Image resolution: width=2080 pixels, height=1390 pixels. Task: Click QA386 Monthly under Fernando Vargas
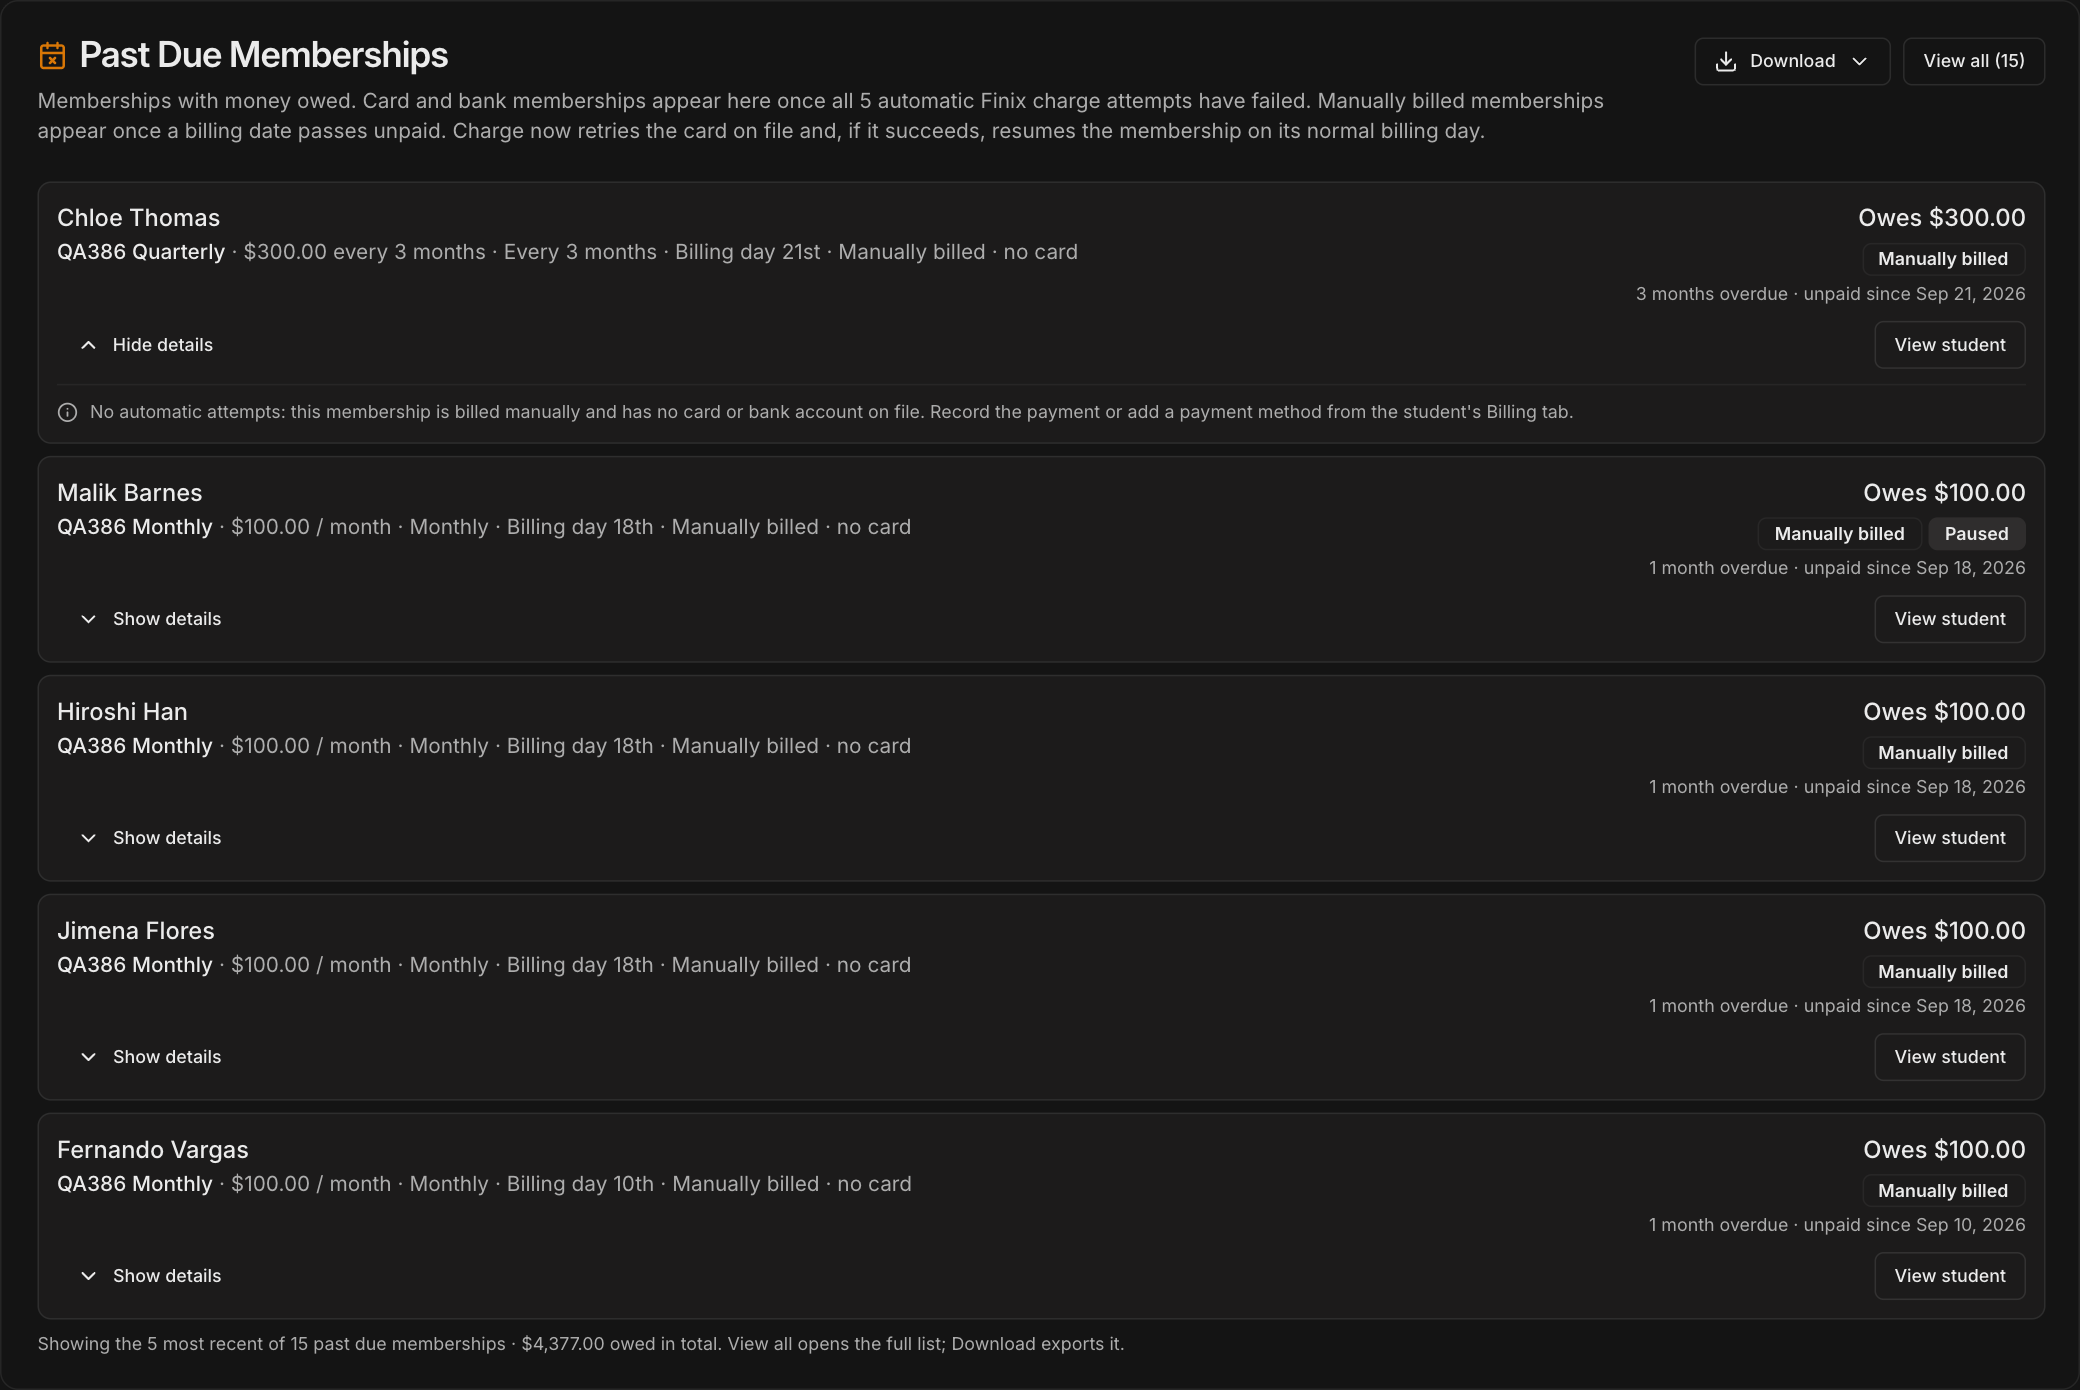135,1184
